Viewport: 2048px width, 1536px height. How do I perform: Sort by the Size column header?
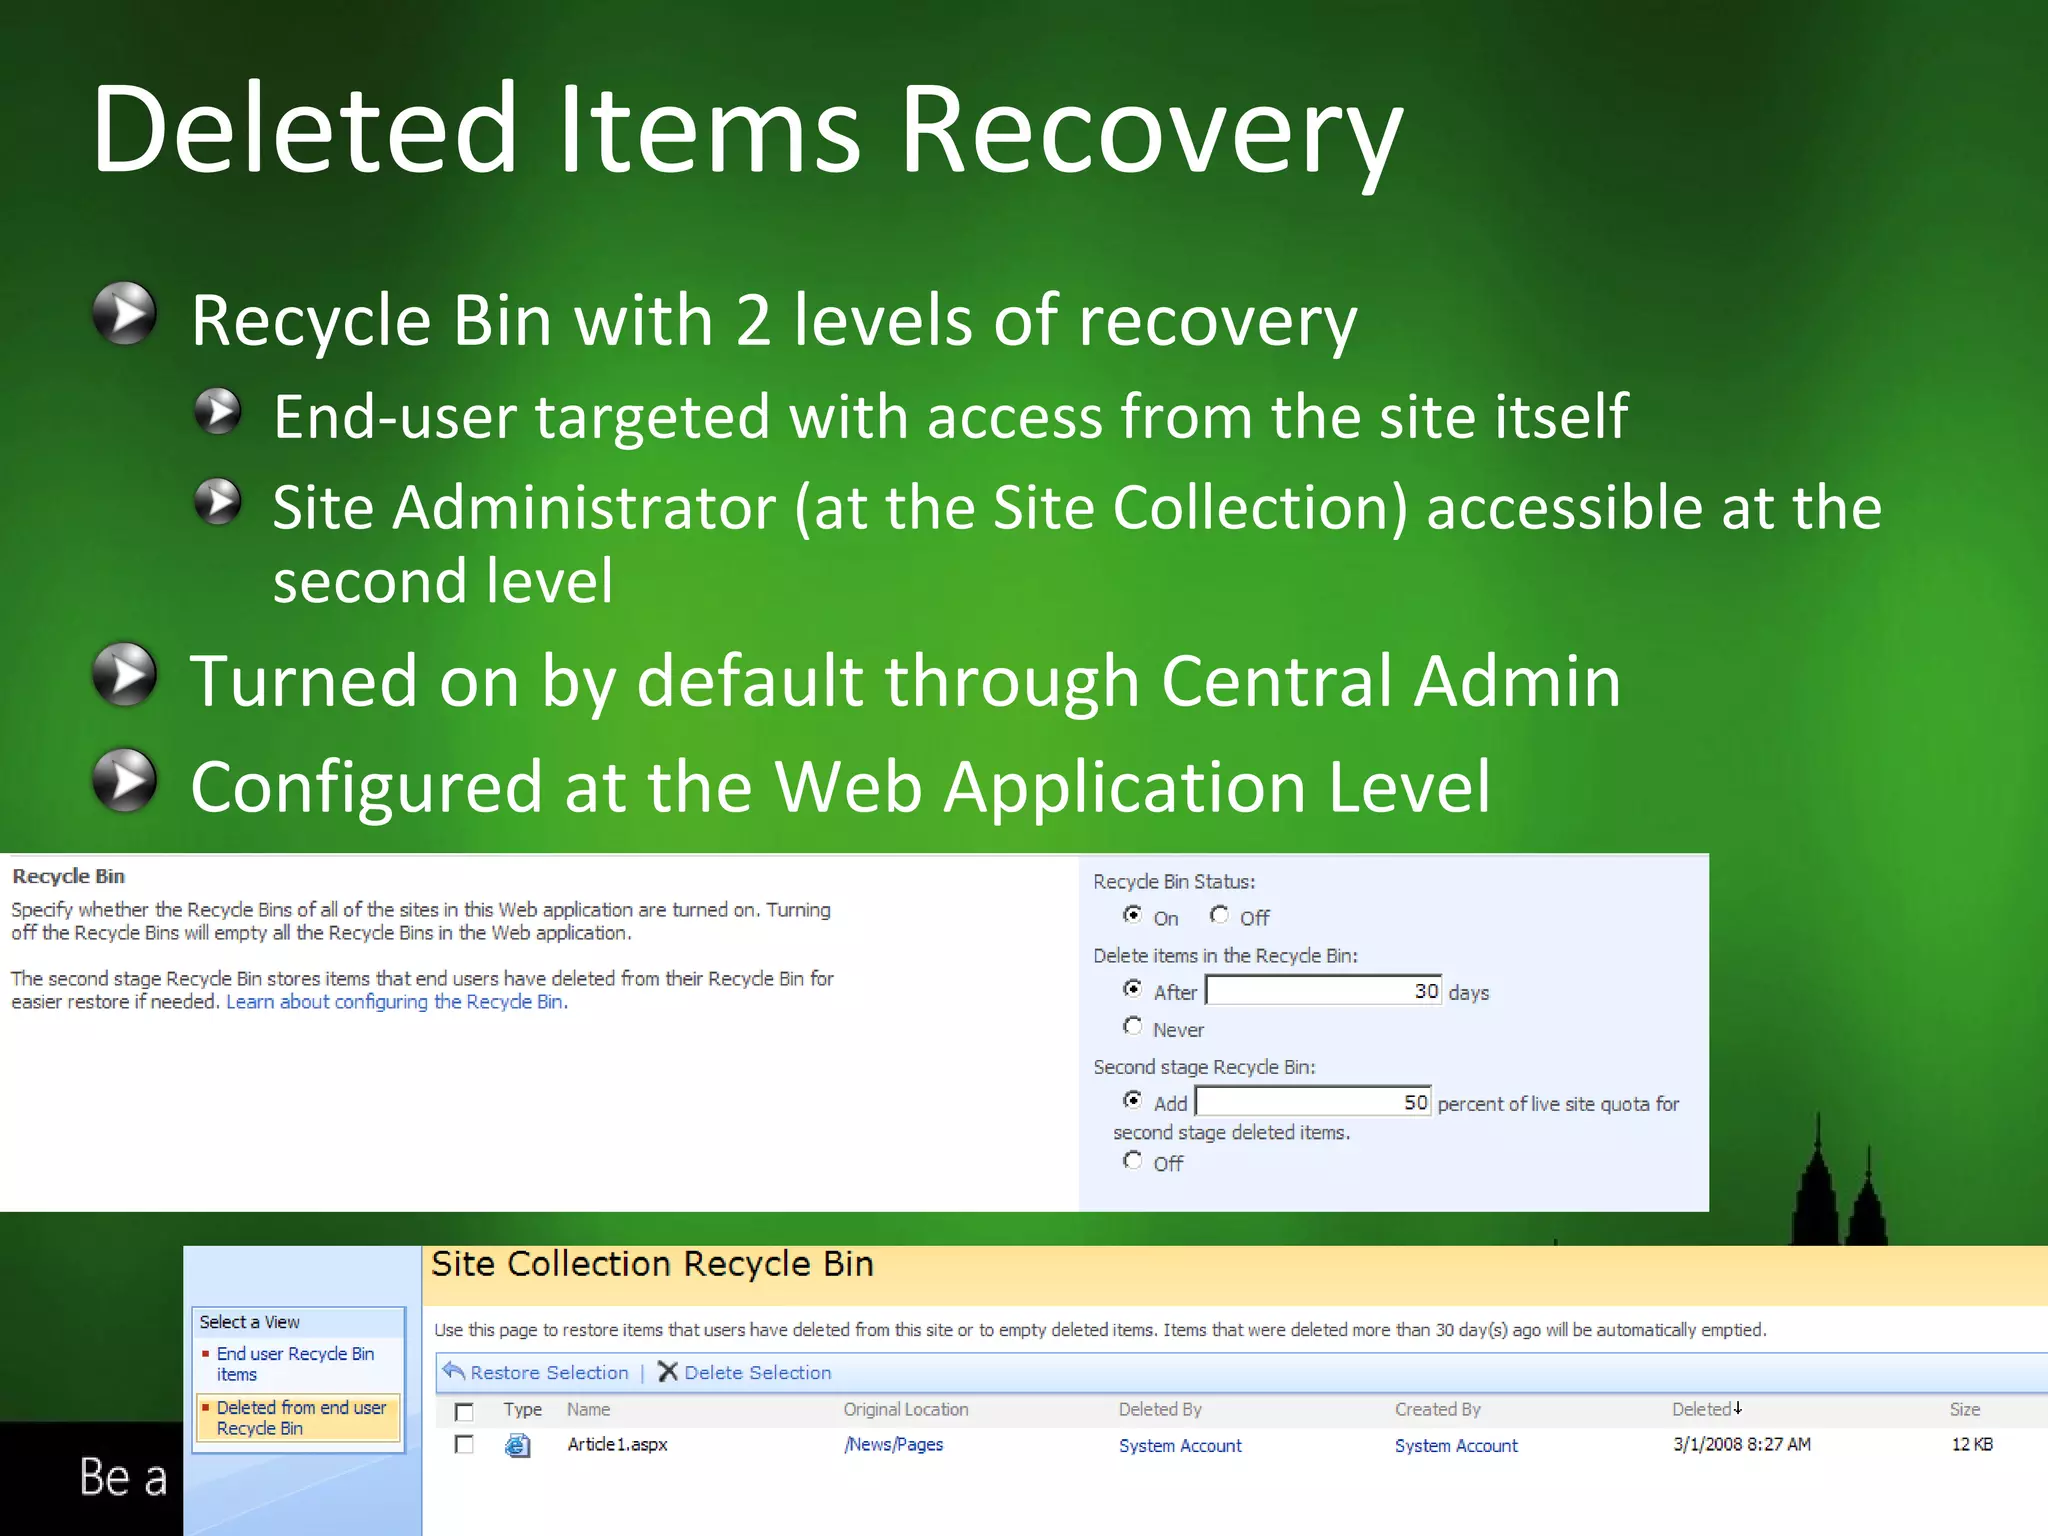pyautogui.click(x=1964, y=1410)
